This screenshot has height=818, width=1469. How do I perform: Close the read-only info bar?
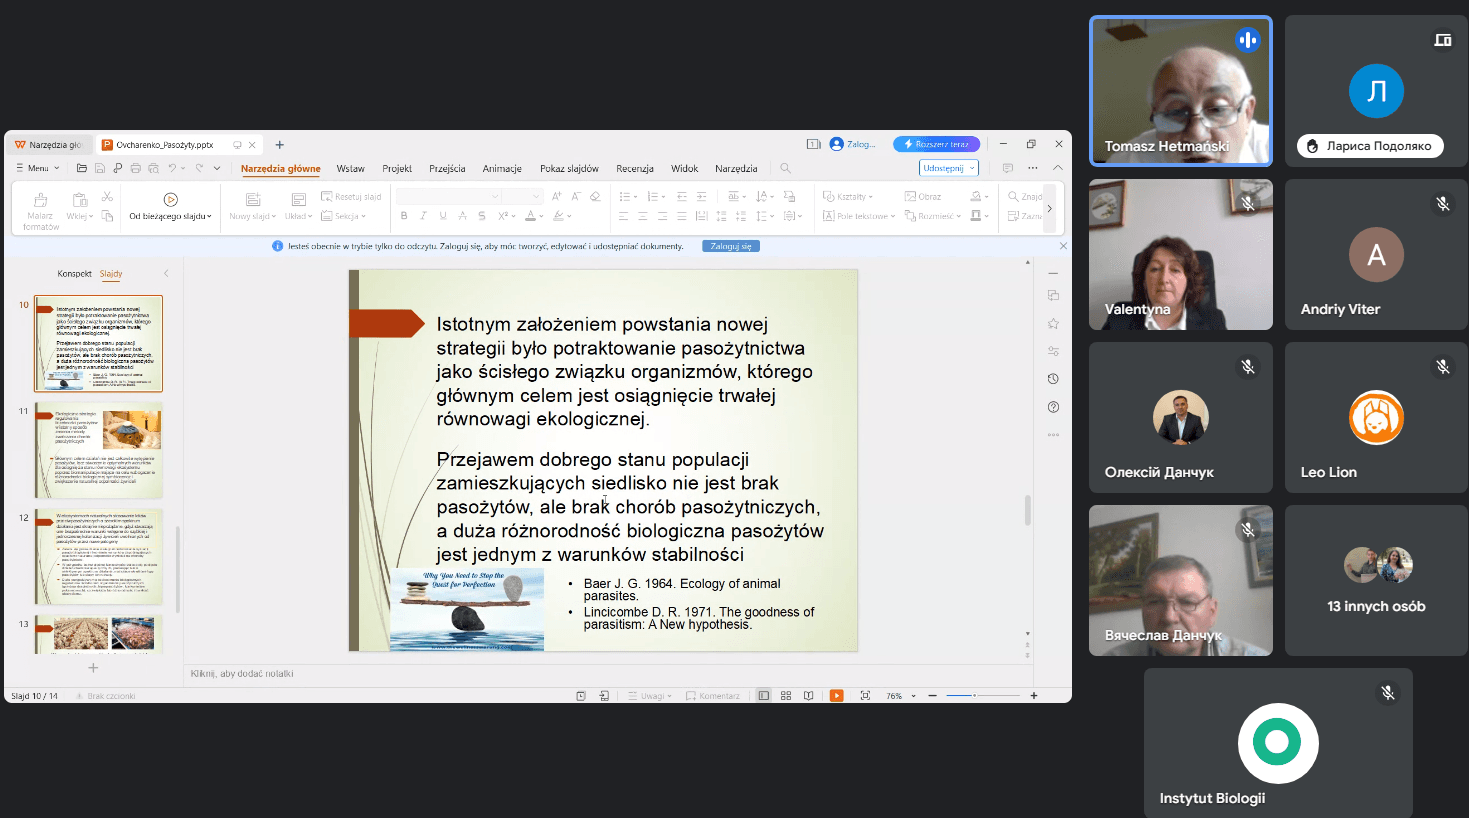point(1063,246)
